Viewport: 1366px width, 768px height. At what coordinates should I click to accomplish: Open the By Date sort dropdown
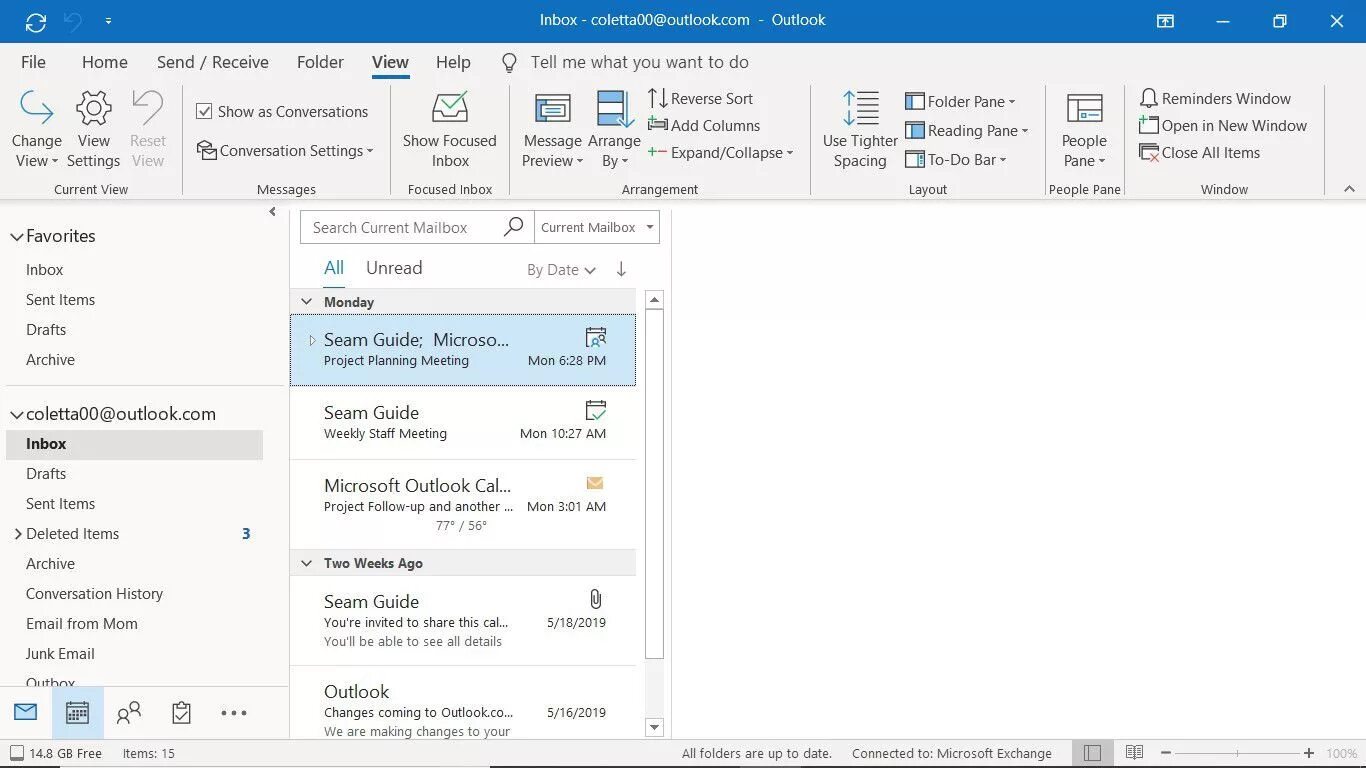tap(561, 270)
